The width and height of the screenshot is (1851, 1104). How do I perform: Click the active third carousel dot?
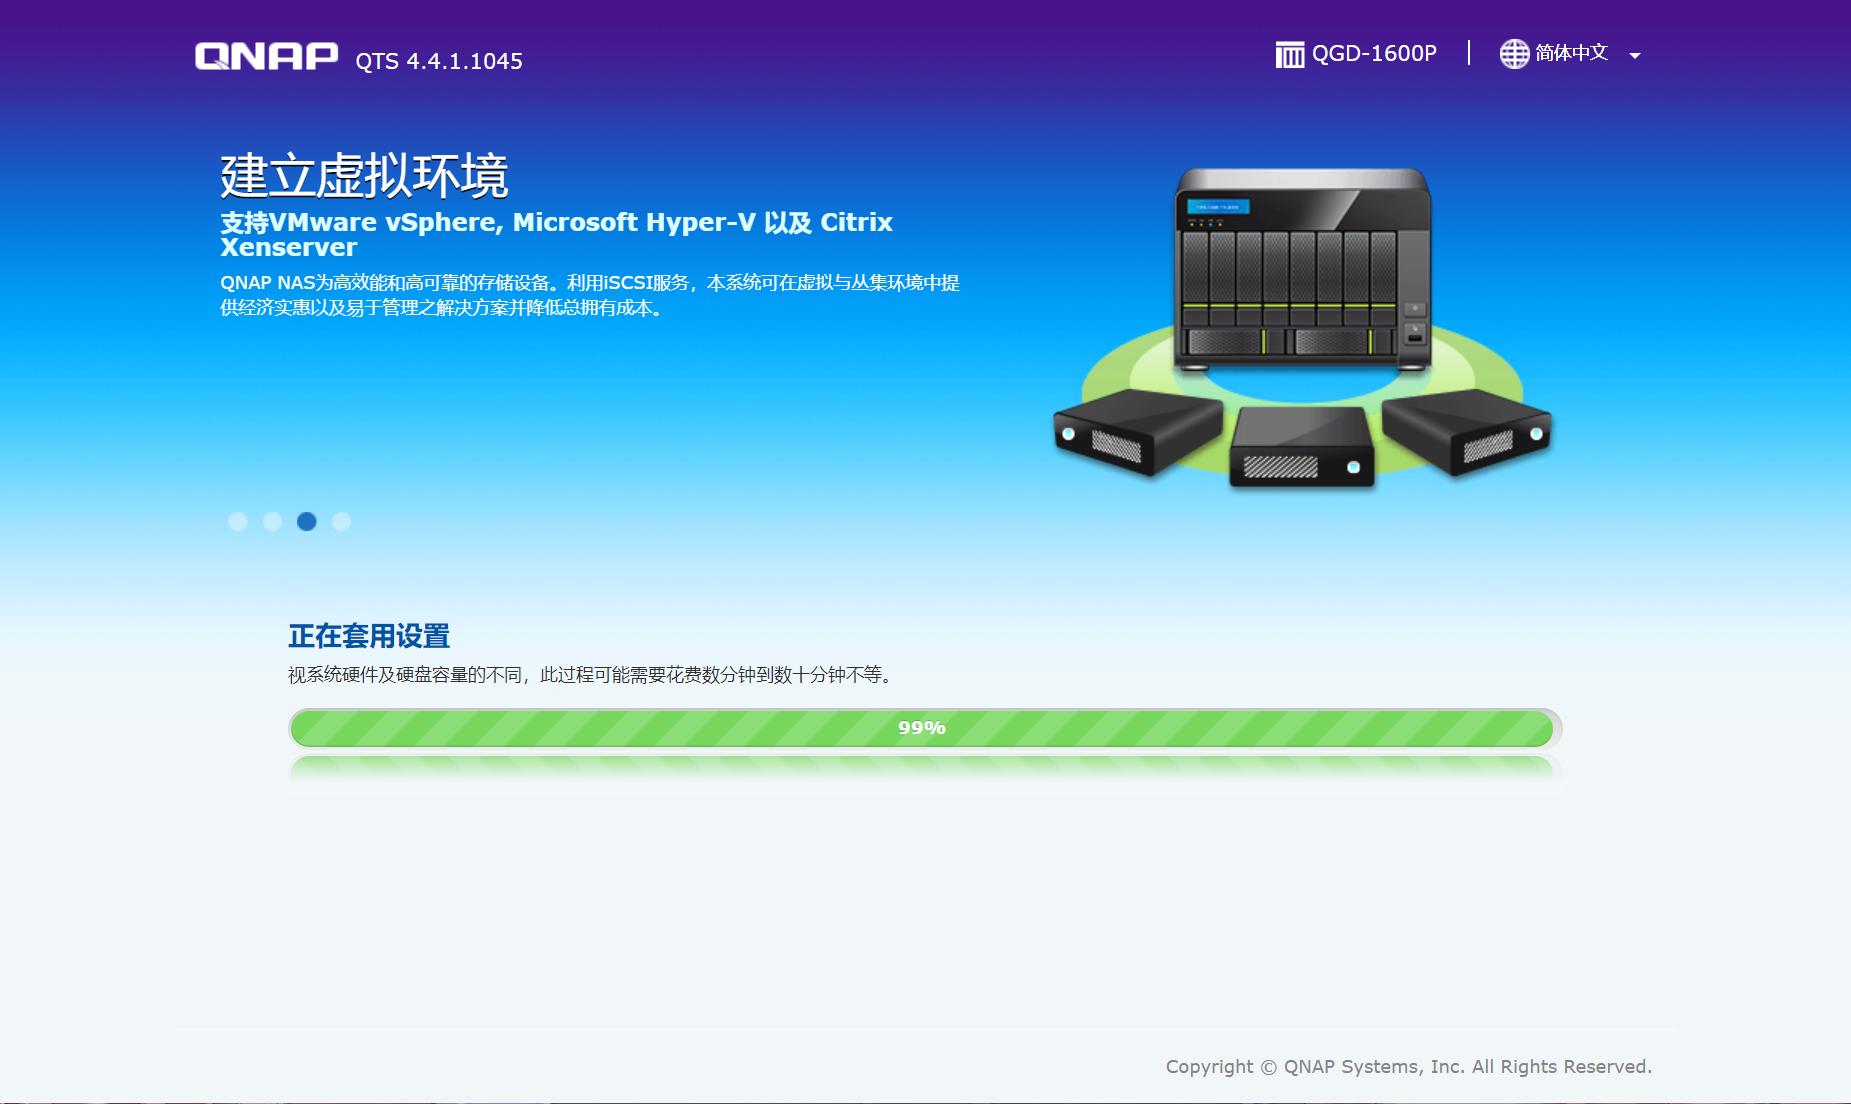(307, 521)
